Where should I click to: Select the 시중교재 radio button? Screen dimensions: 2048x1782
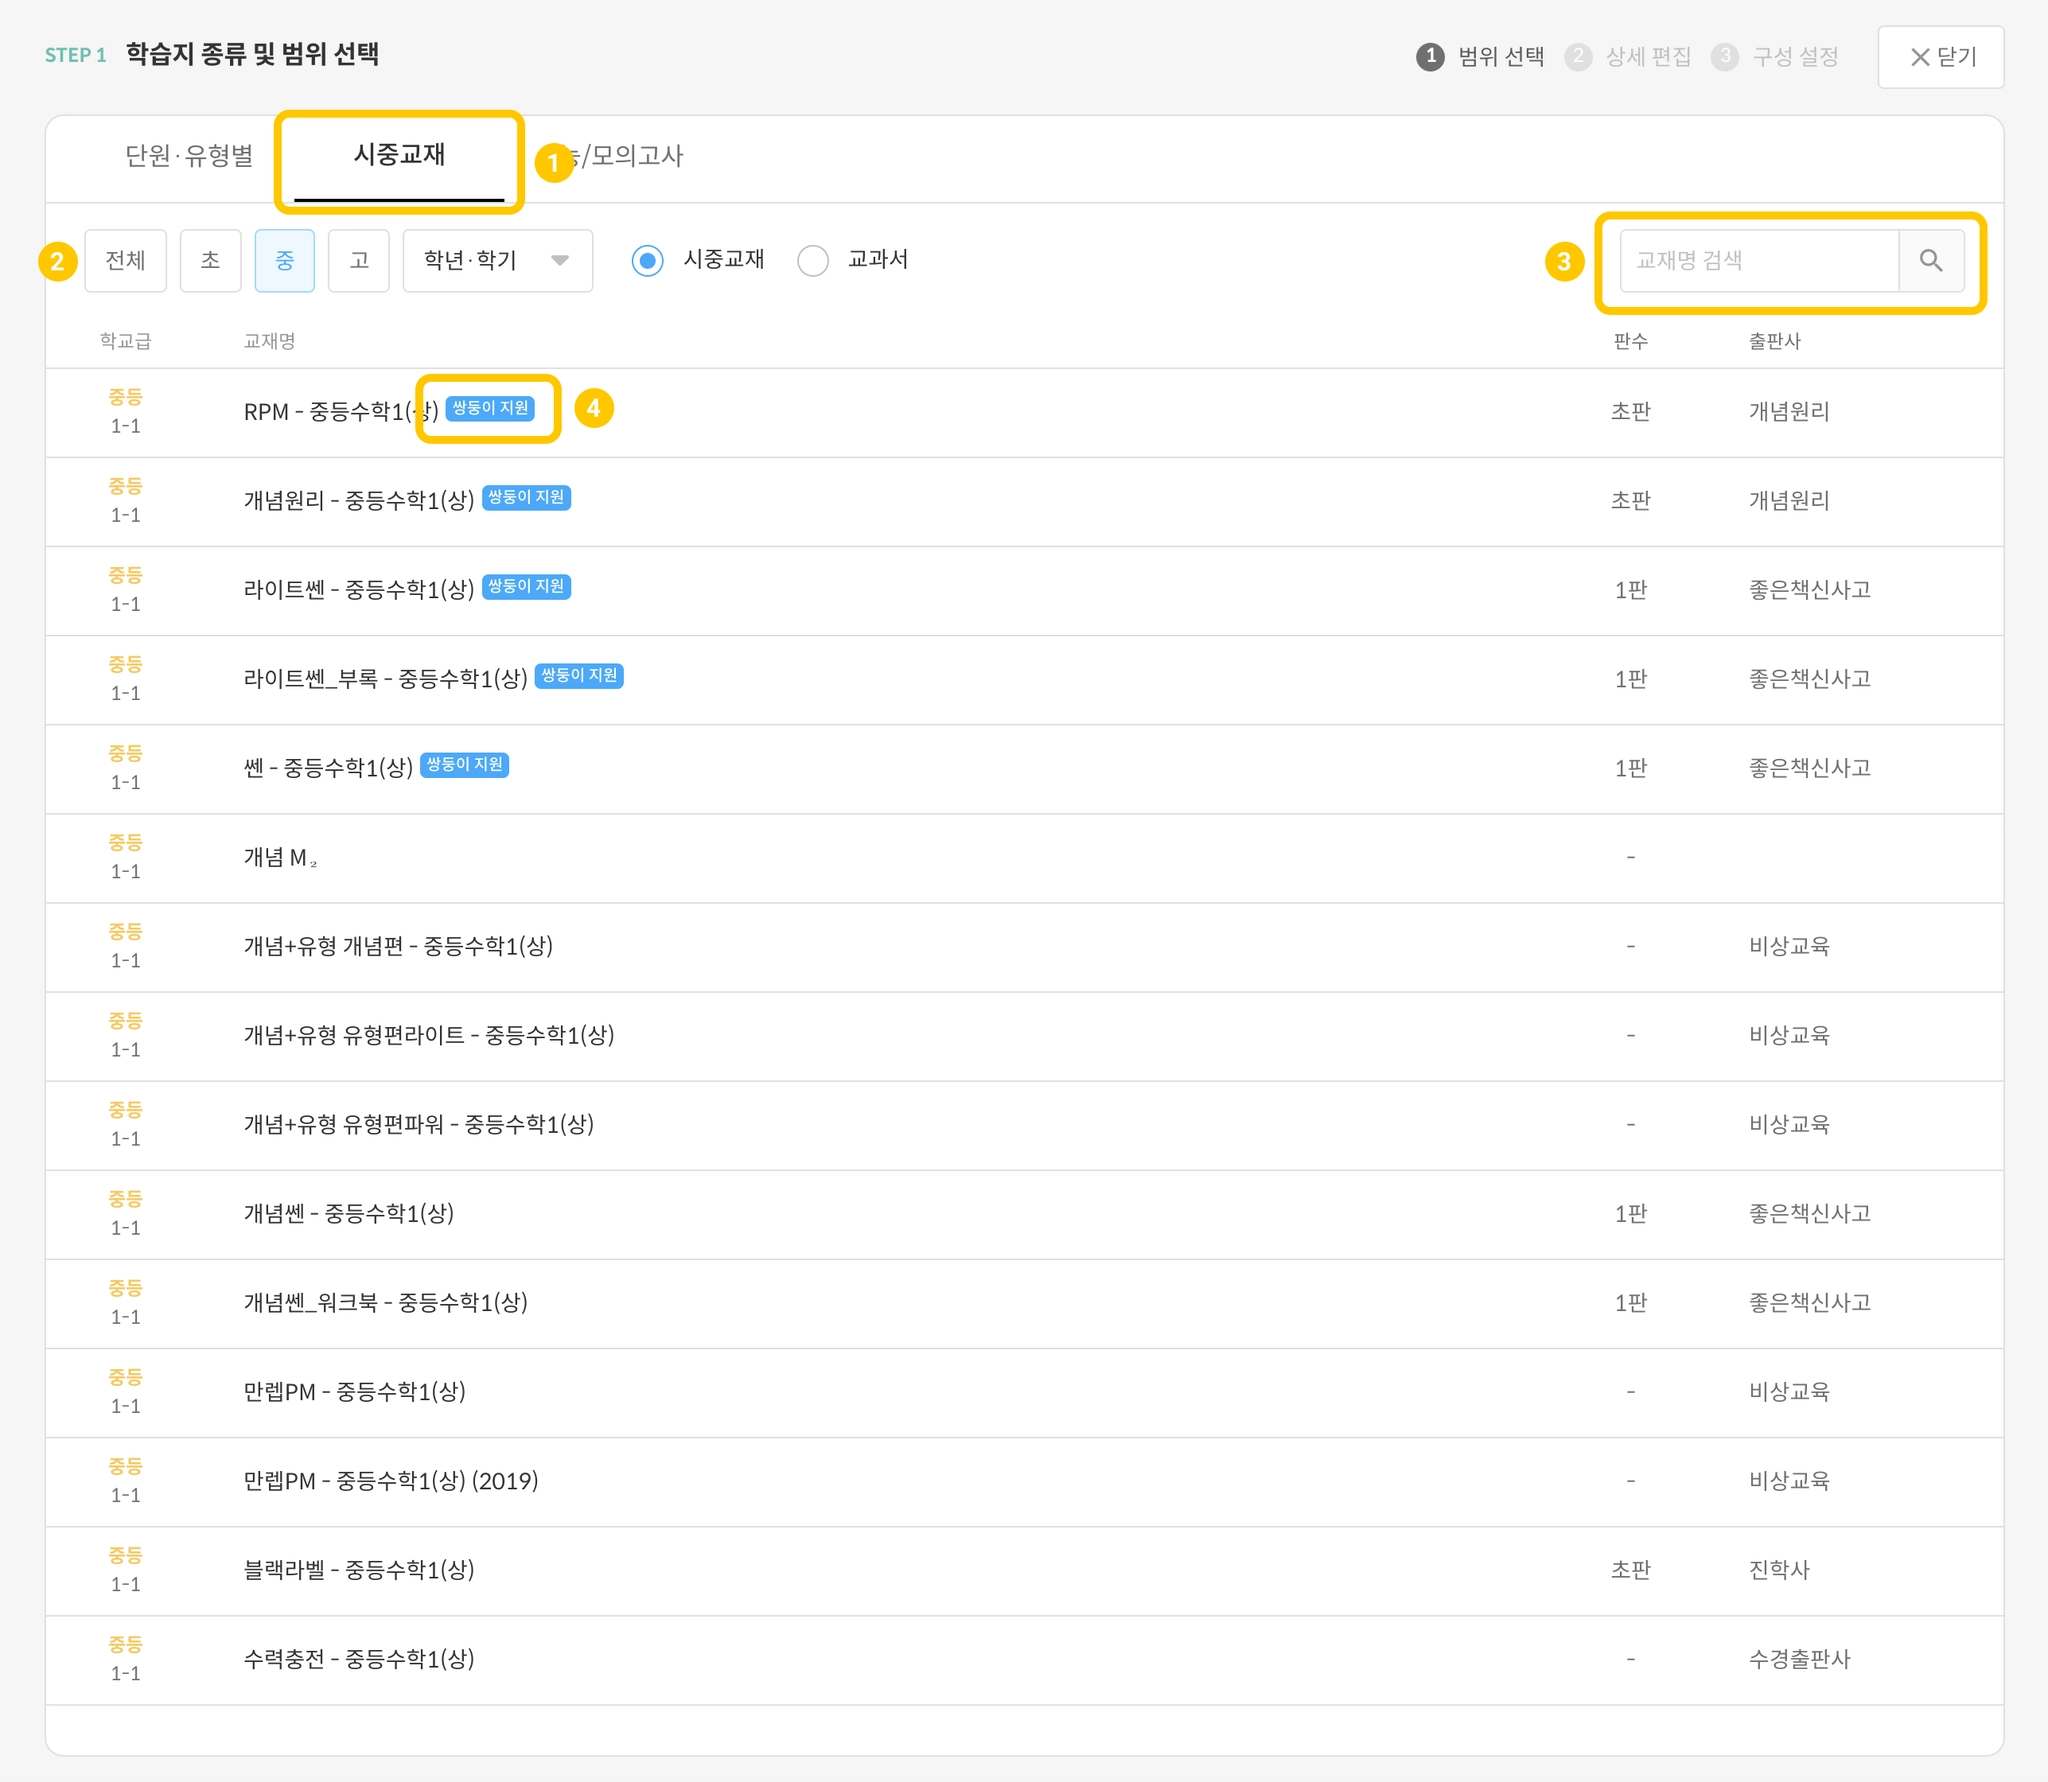point(648,261)
